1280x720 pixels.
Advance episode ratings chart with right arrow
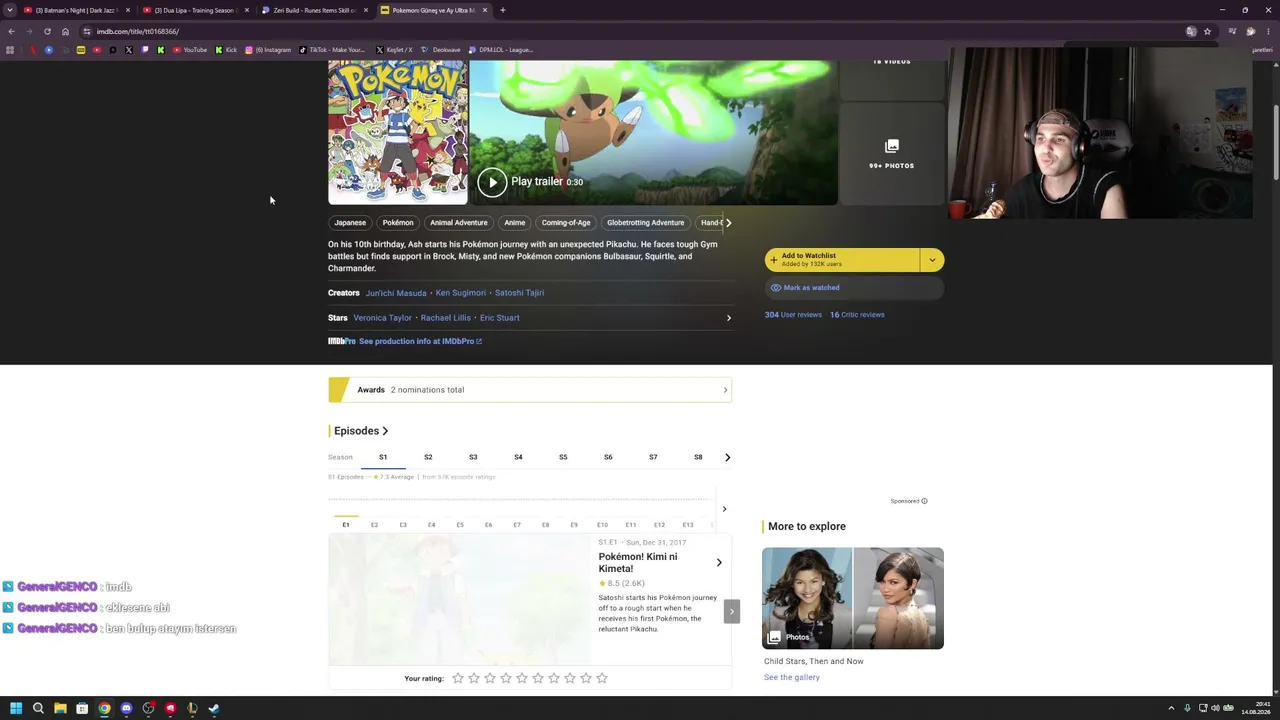coord(724,509)
